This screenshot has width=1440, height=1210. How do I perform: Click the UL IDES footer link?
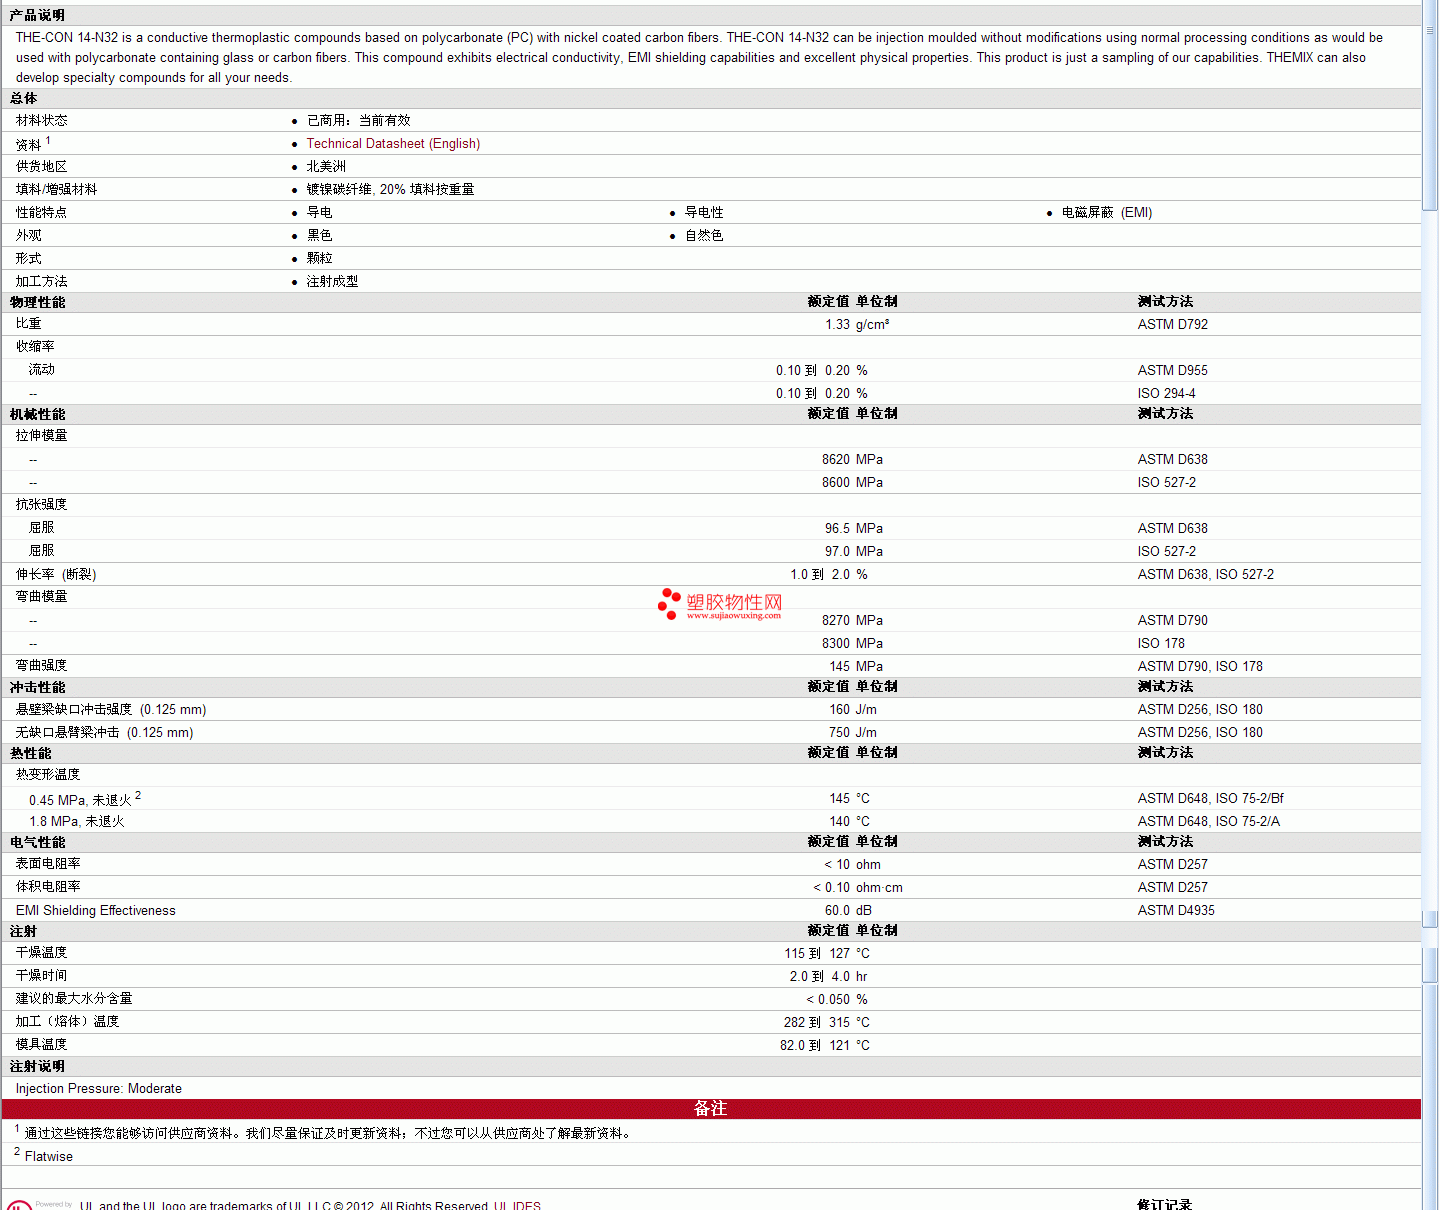(517, 1205)
